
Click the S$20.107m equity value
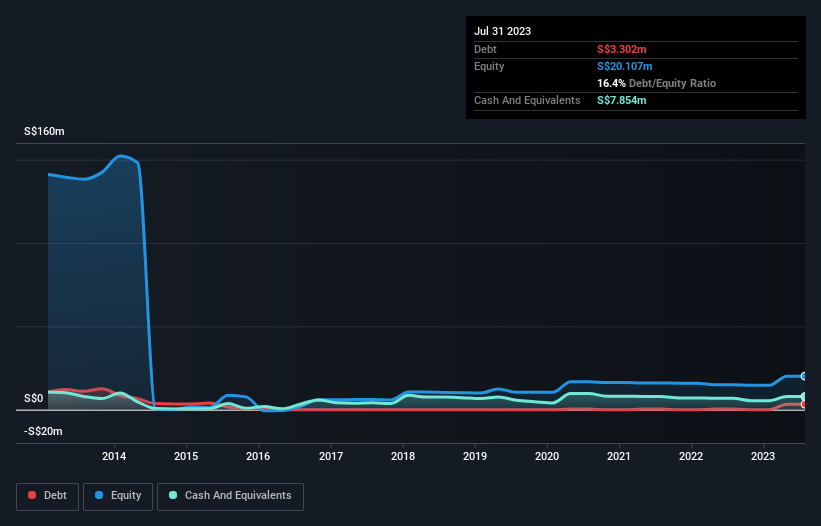point(625,66)
